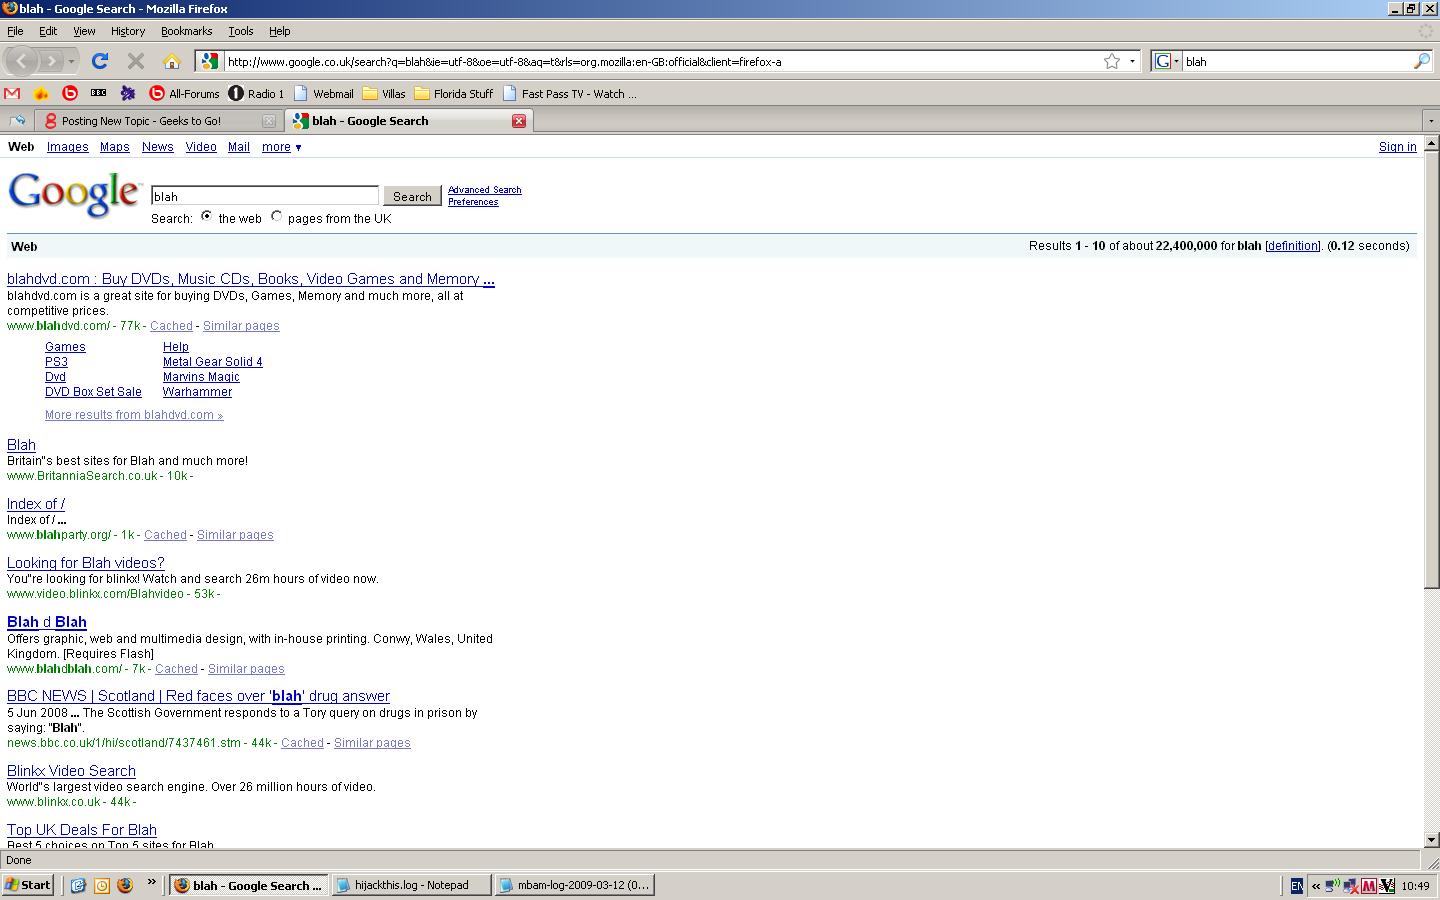Reload the page with the blue refresh icon
The width and height of the screenshot is (1440, 900).
coord(99,61)
